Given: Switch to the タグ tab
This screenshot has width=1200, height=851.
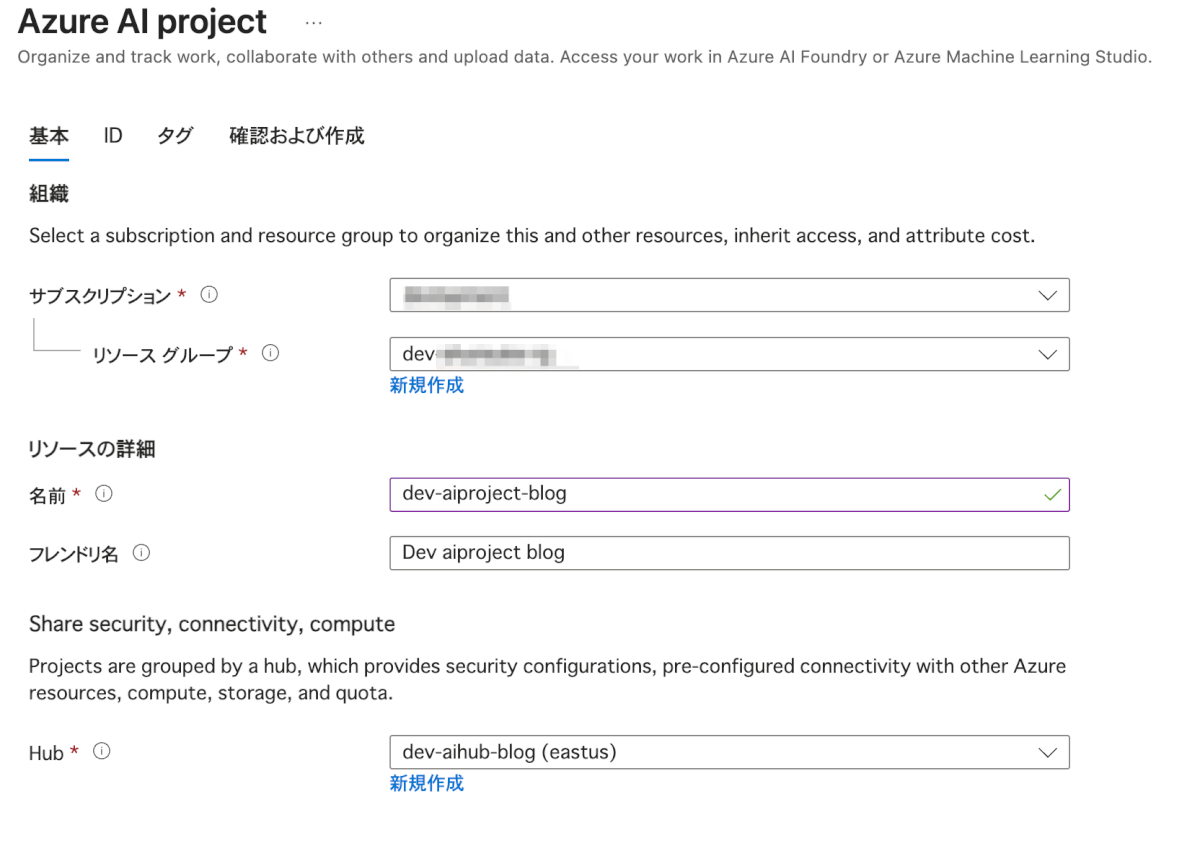Looking at the screenshot, I should (x=175, y=136).
